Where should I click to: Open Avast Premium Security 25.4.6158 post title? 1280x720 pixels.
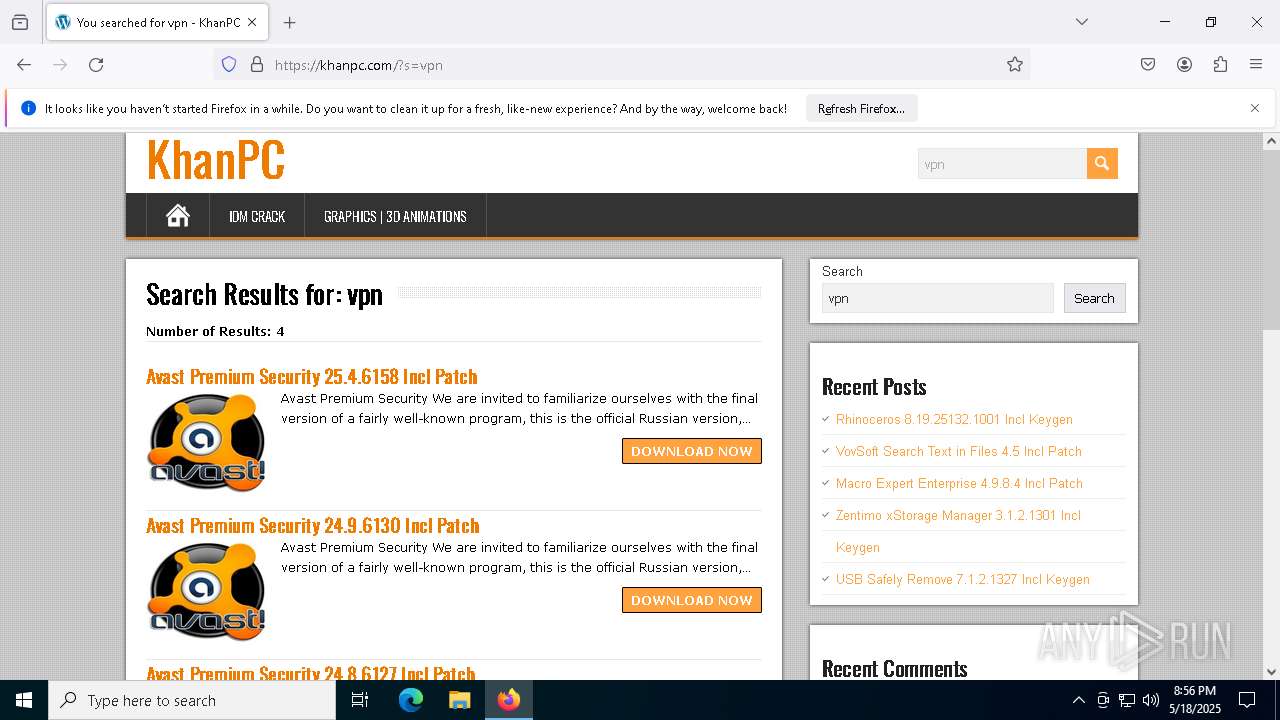pos(312,377)
